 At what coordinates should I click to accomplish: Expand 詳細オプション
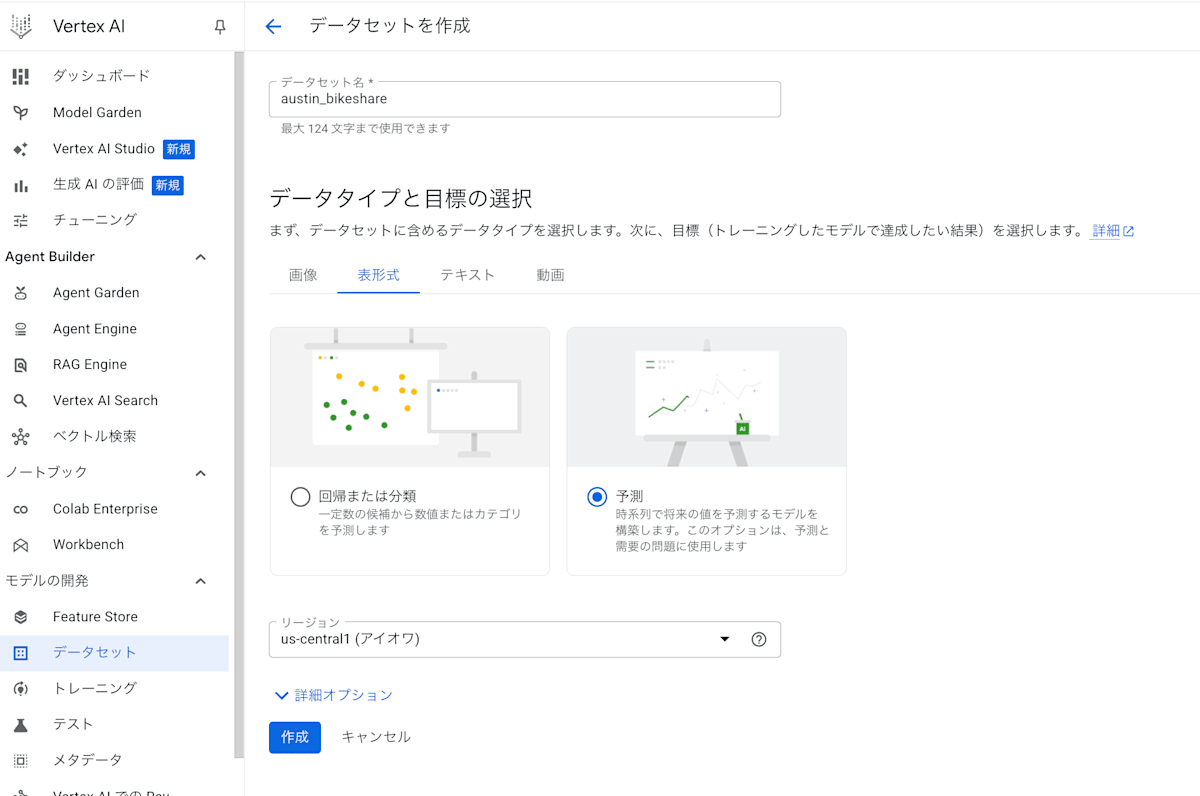pos(333,695)
